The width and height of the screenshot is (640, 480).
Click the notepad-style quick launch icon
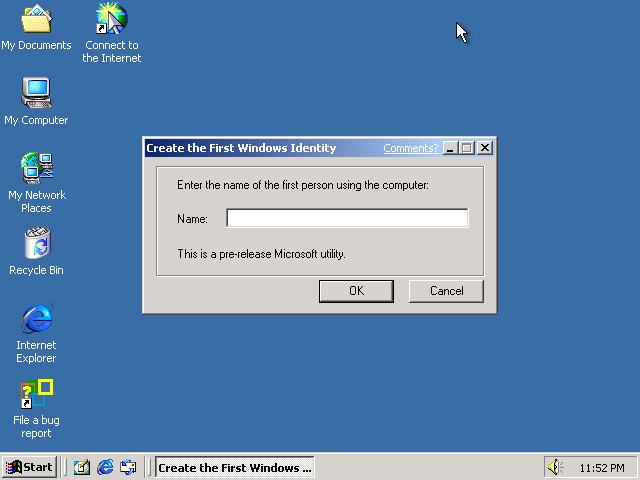point(82,467)
